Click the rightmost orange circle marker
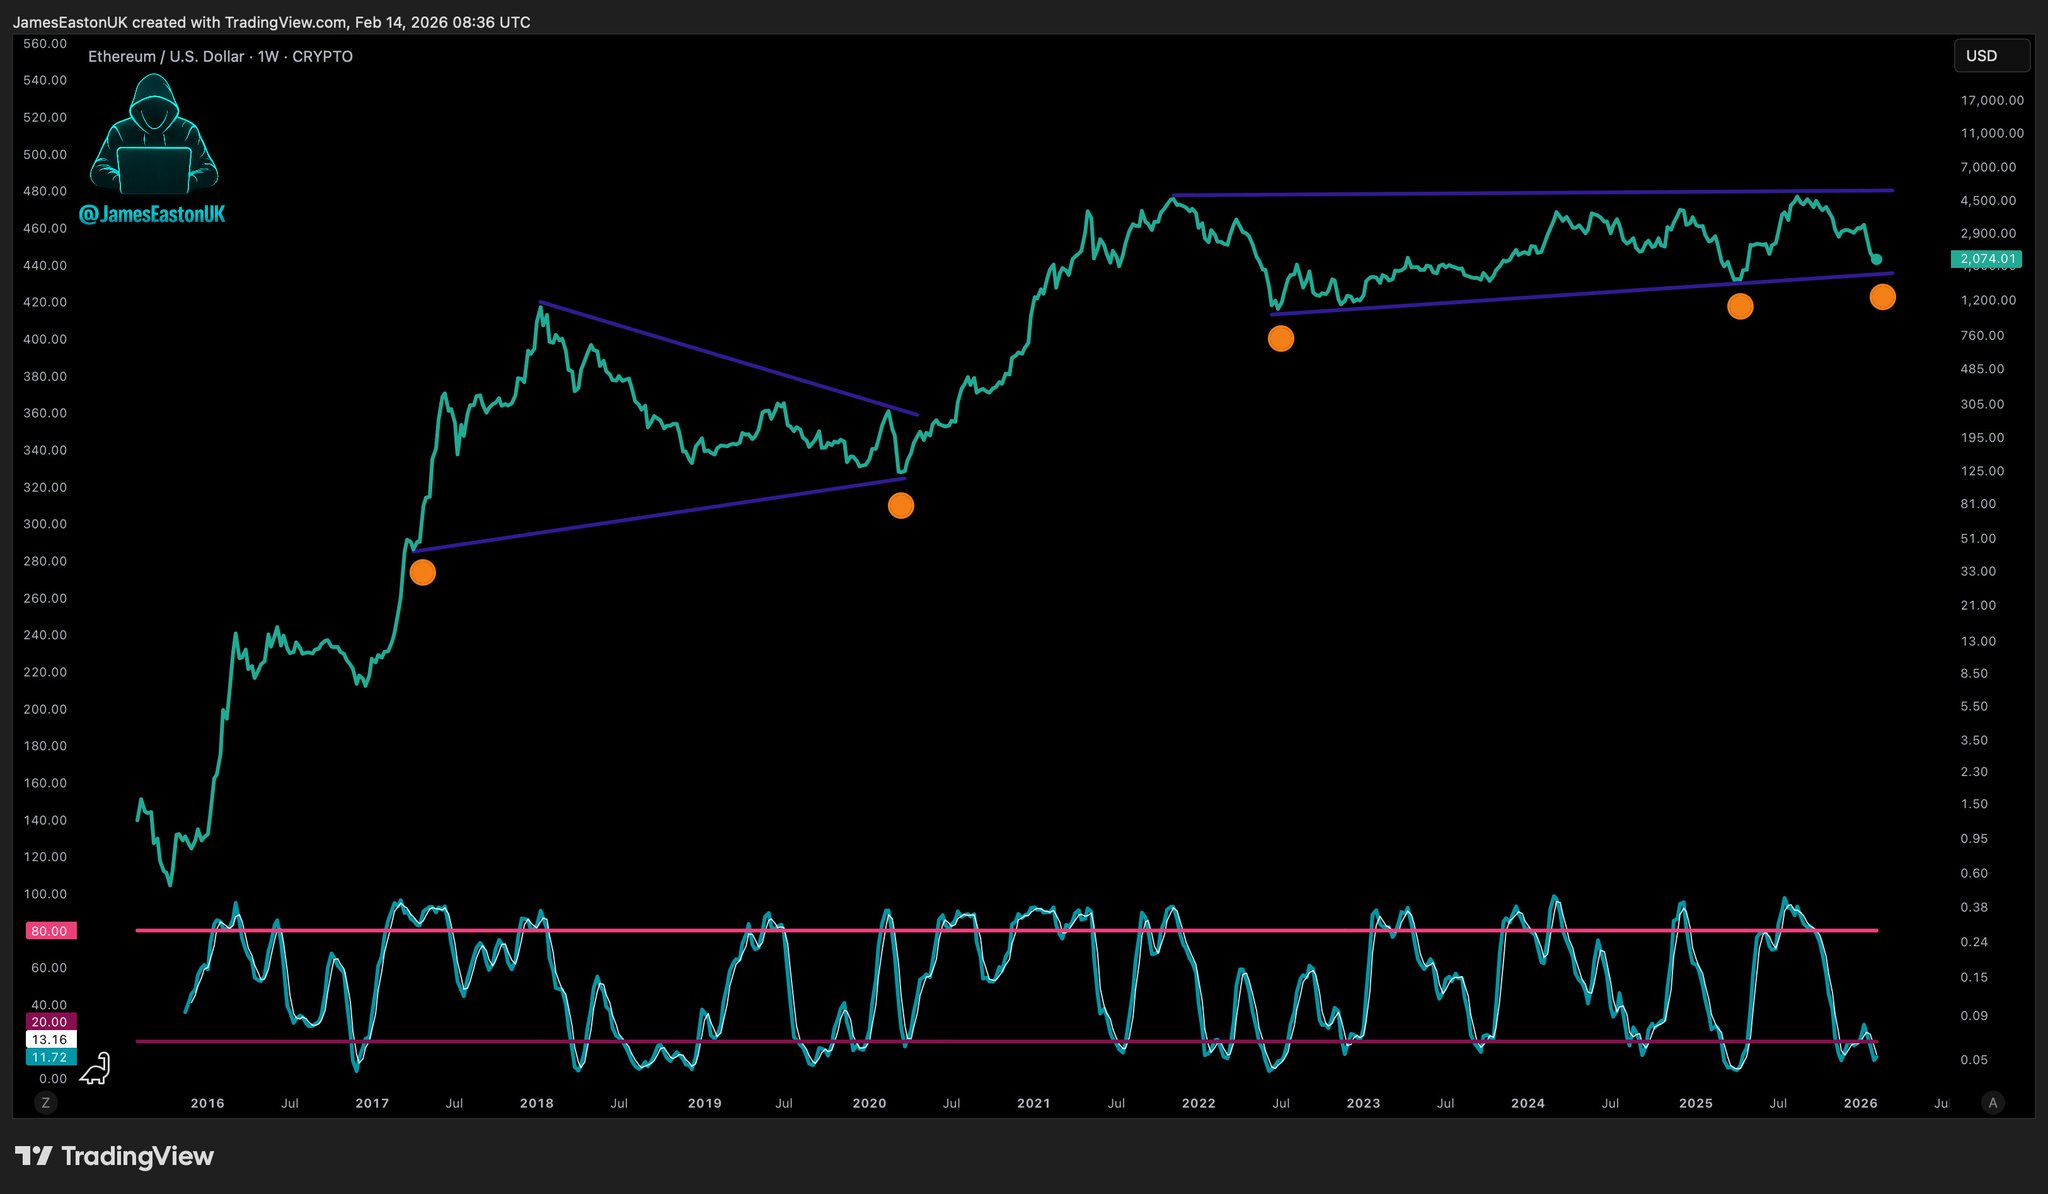 [x=1882, y=297]
